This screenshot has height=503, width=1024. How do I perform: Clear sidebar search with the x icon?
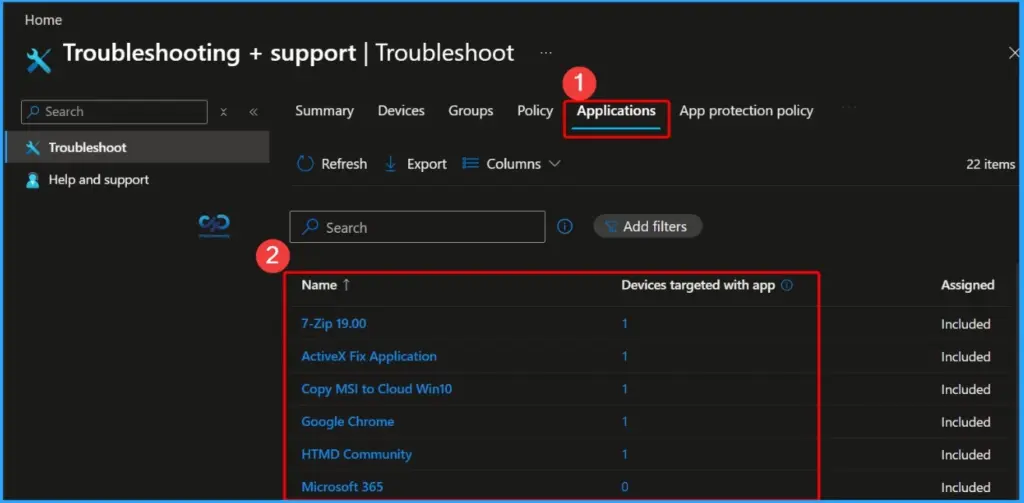point(223,112)
